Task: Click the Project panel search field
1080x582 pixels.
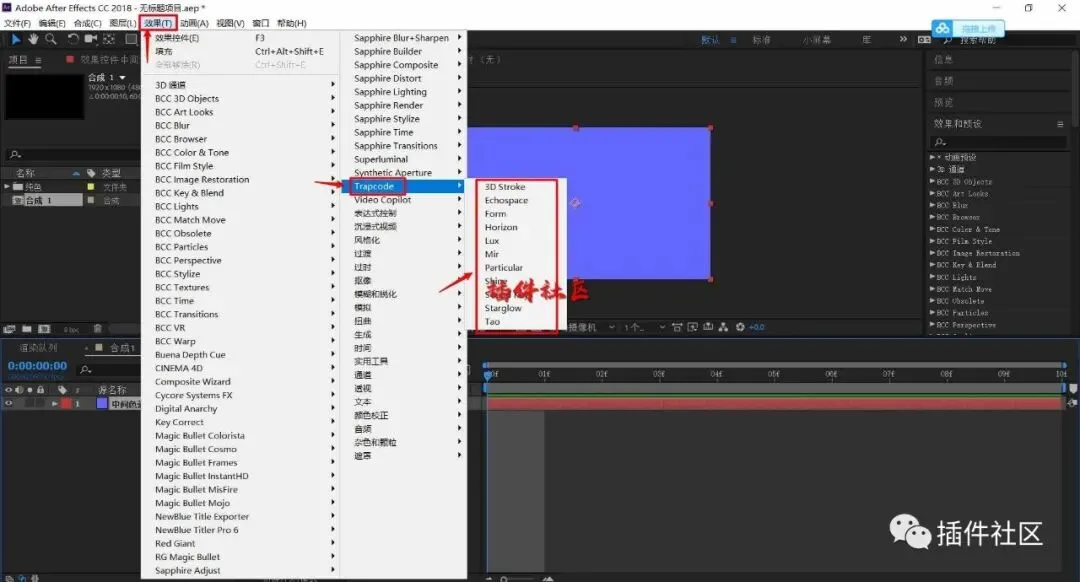Action: (72, 155)
